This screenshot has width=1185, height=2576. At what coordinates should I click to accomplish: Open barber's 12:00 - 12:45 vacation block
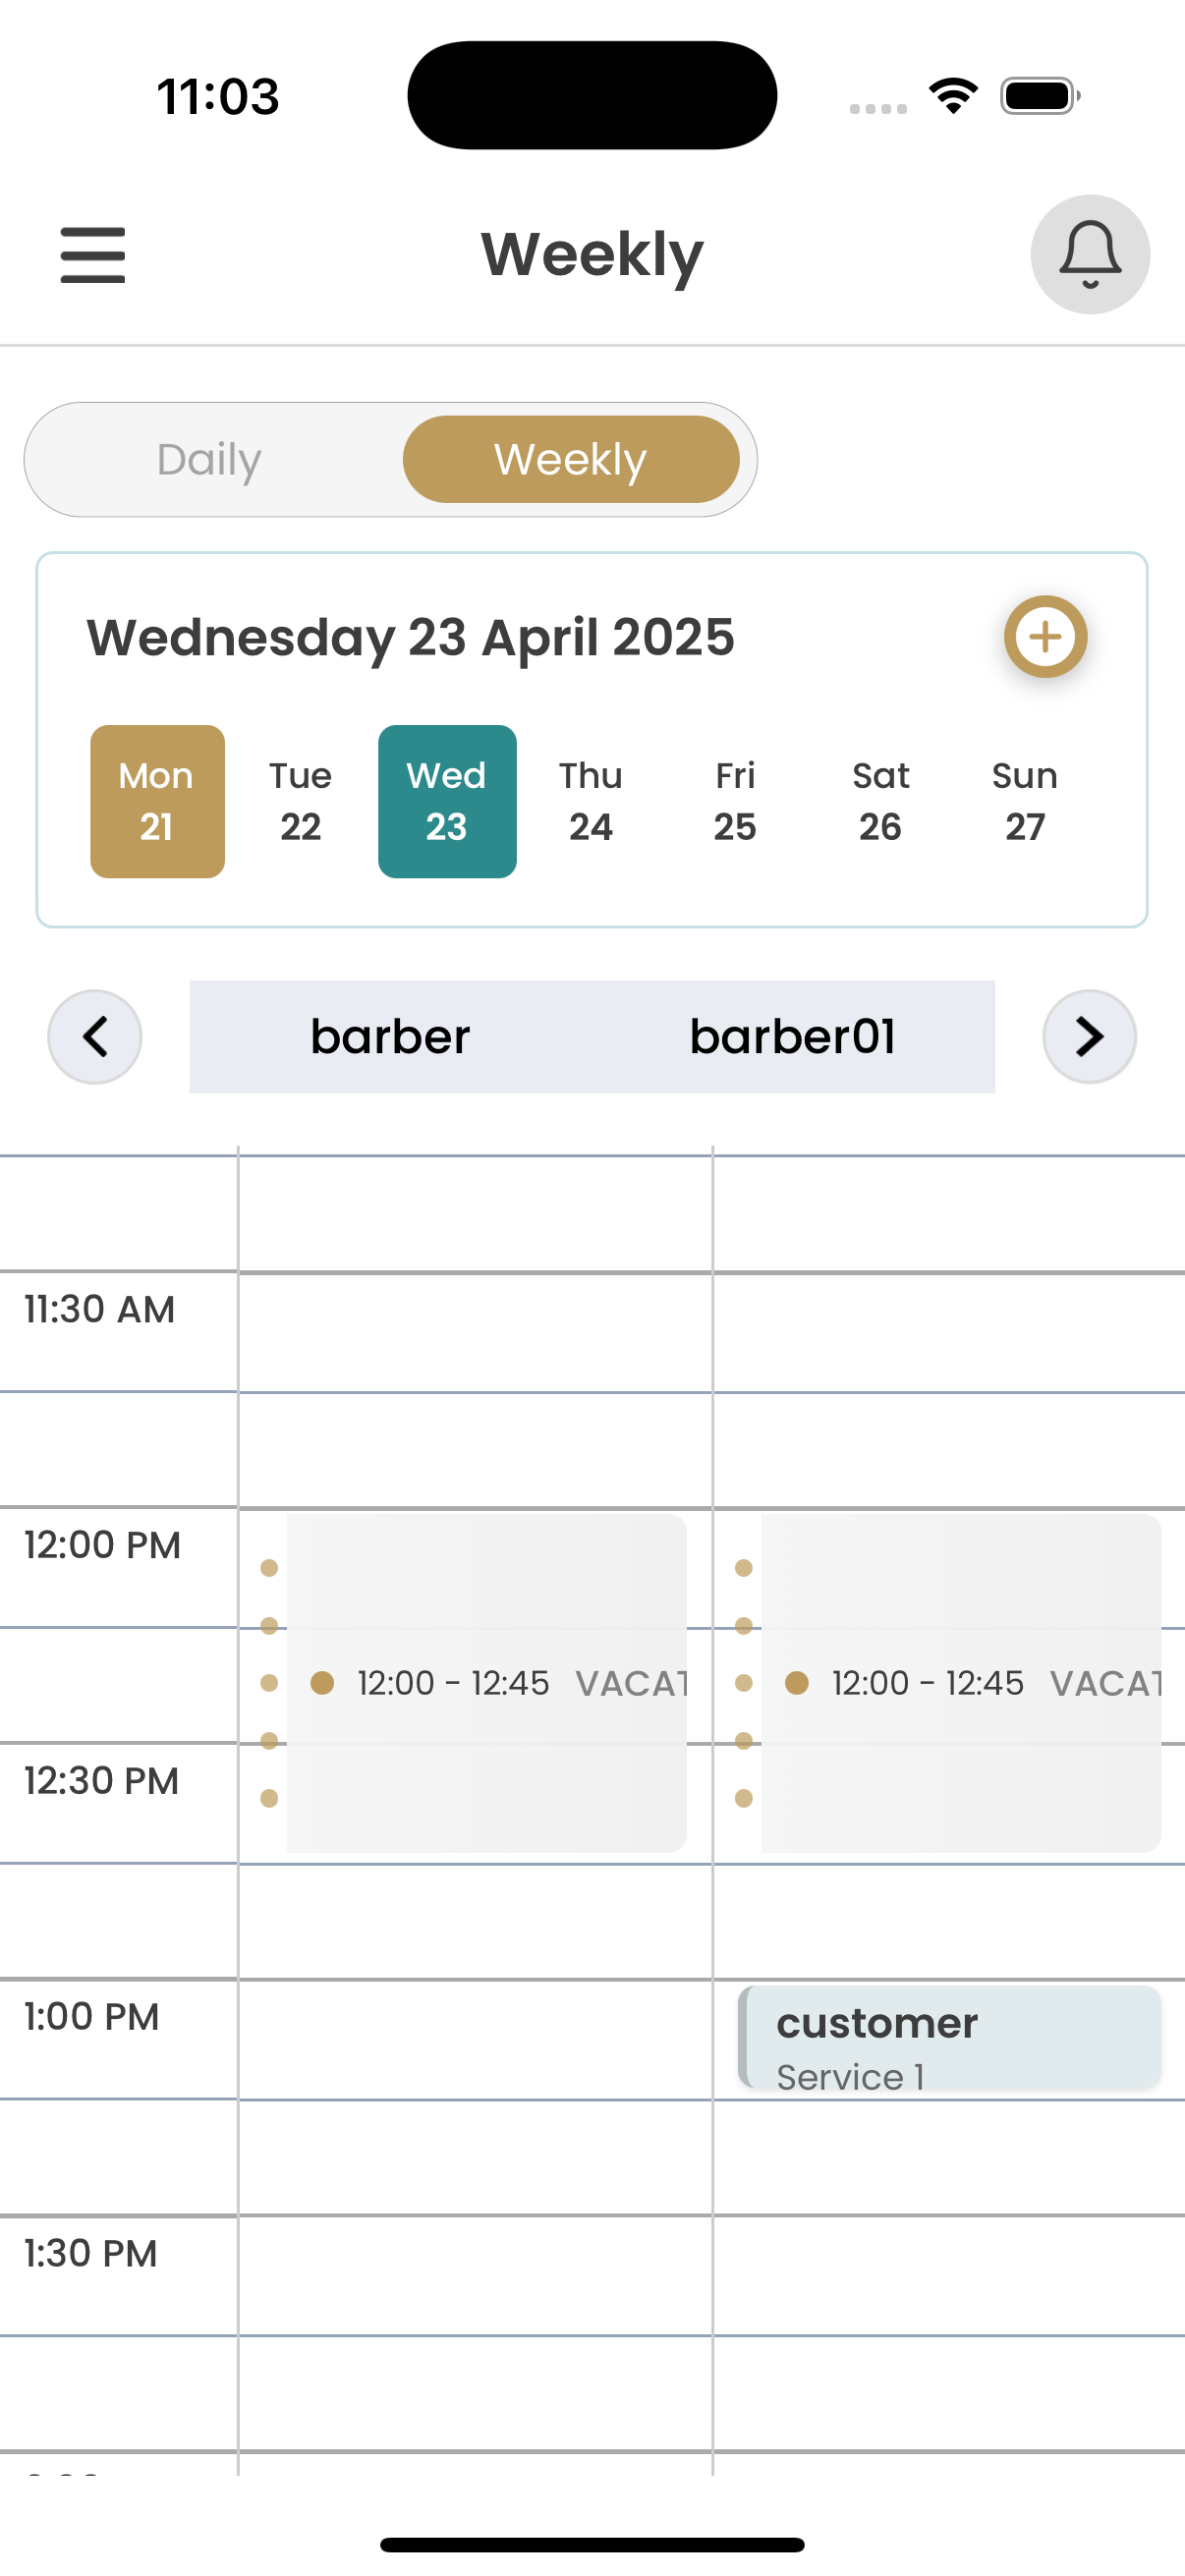pyautogui.click(x=486, y=1683)
